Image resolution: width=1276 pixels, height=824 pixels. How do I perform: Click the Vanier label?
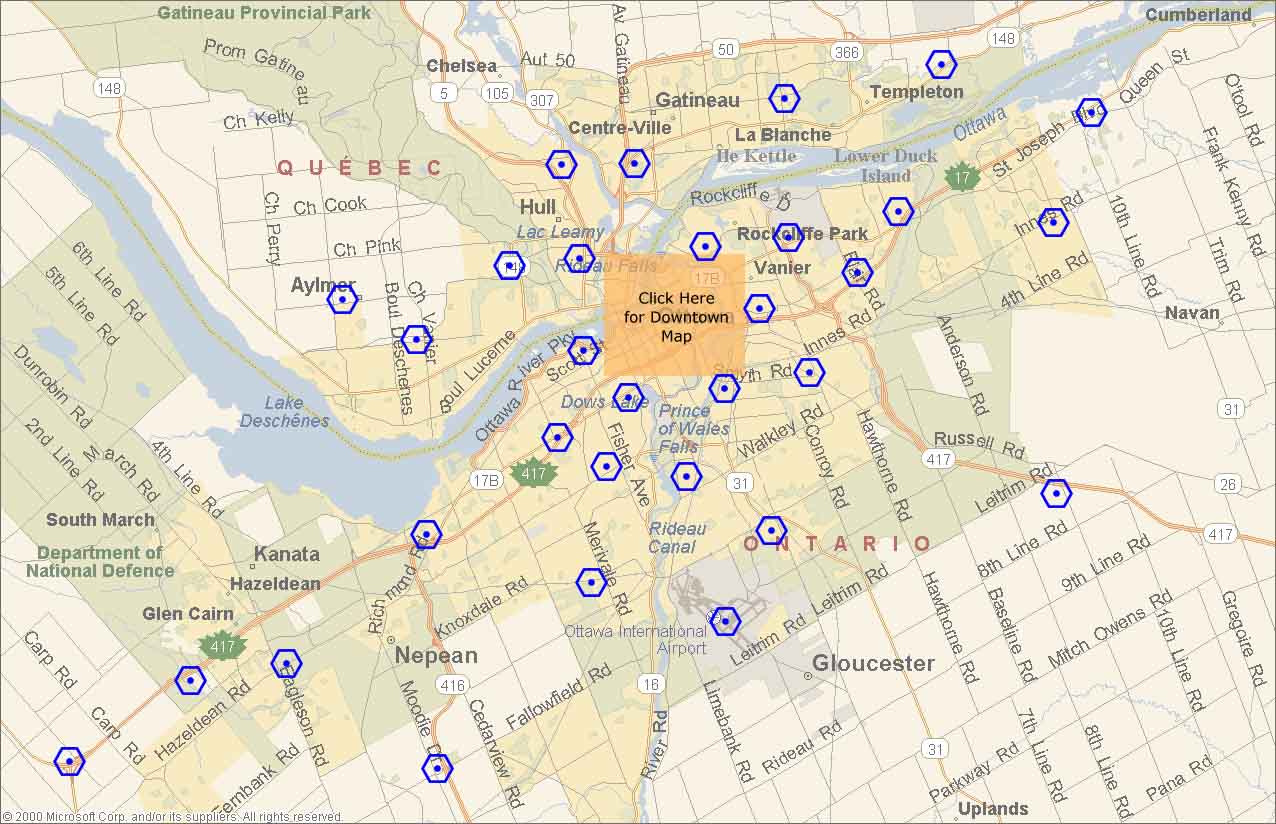[783, 268]
